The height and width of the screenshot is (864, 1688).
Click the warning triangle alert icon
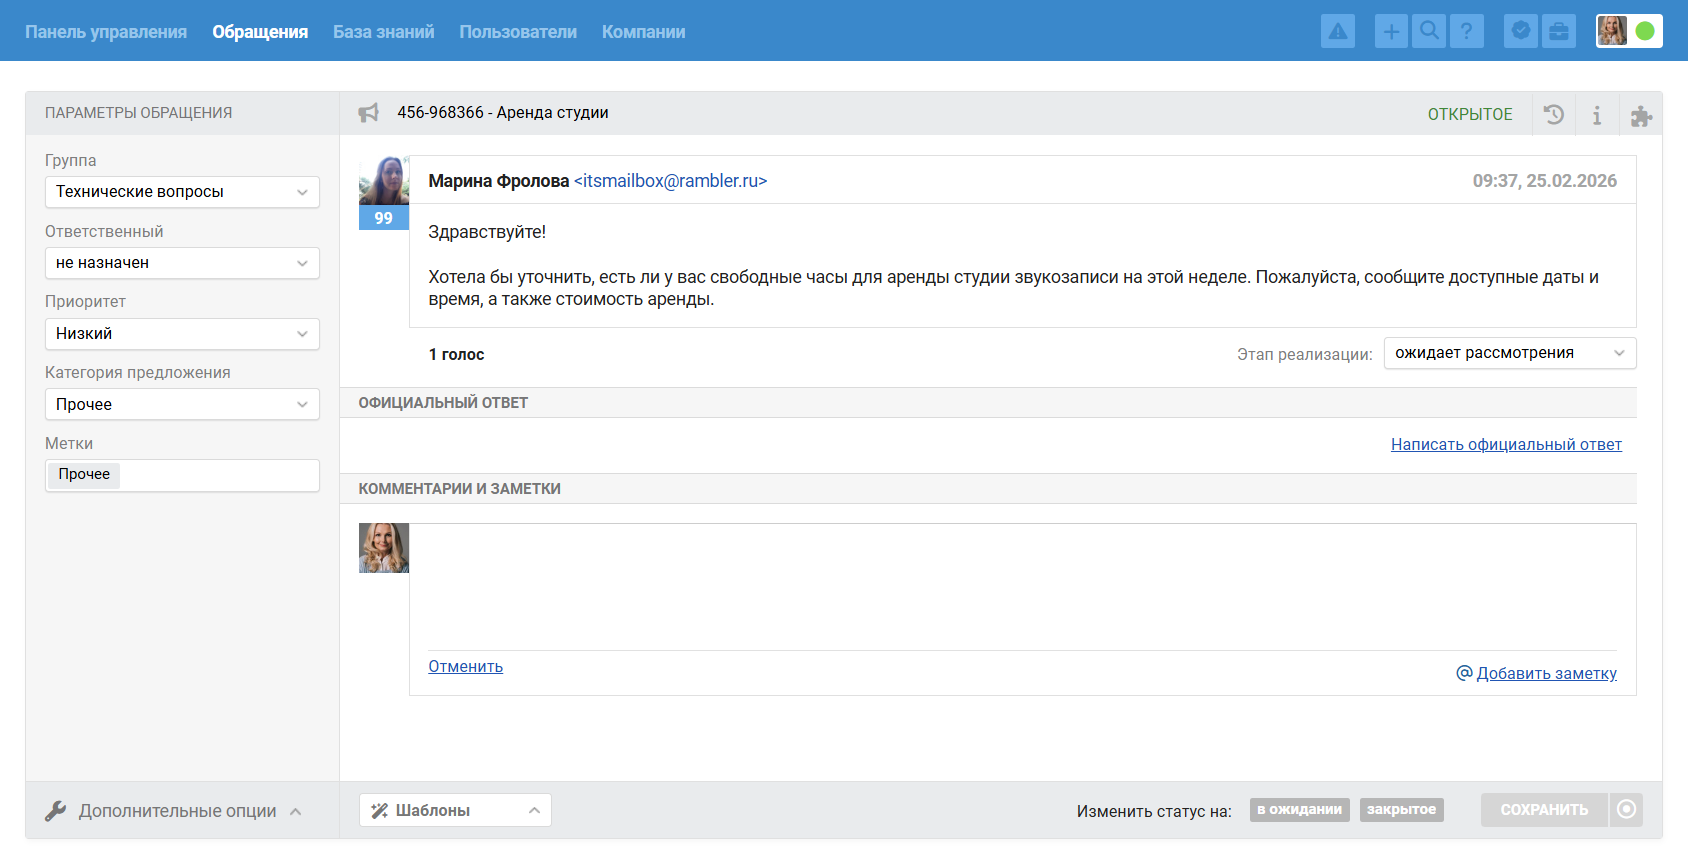pyautogui.click(x=1337, y=32)
